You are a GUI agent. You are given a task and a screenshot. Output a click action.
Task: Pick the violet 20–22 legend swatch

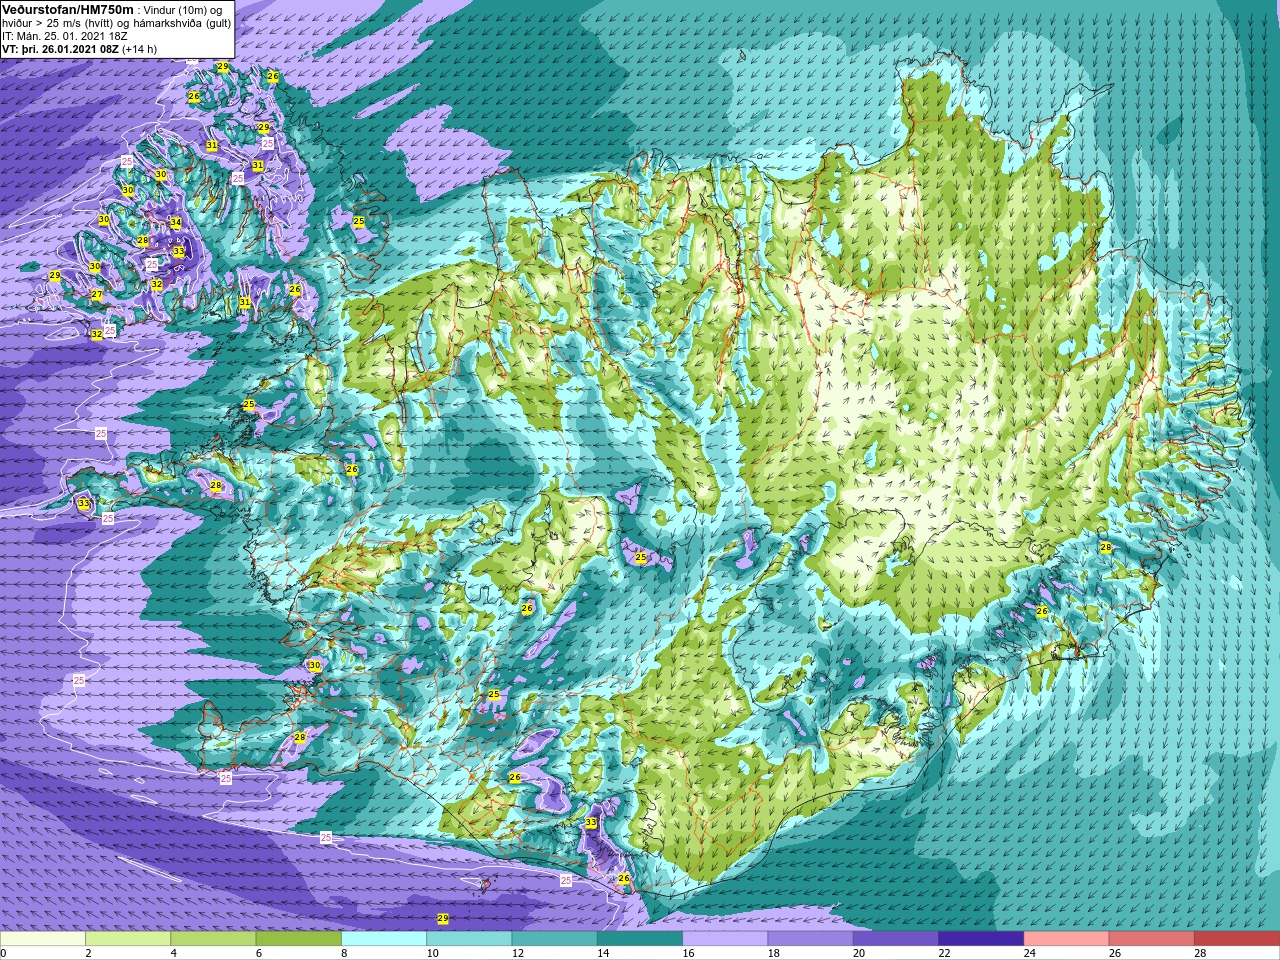click(x=895, y=939)
